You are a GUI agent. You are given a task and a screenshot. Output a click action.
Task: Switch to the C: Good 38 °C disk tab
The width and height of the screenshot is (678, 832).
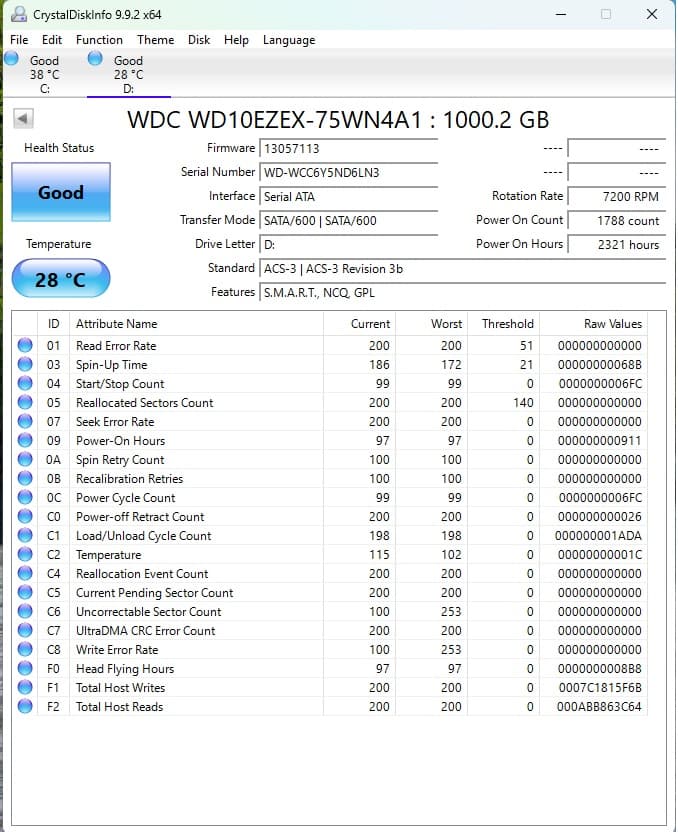point(45,73)
